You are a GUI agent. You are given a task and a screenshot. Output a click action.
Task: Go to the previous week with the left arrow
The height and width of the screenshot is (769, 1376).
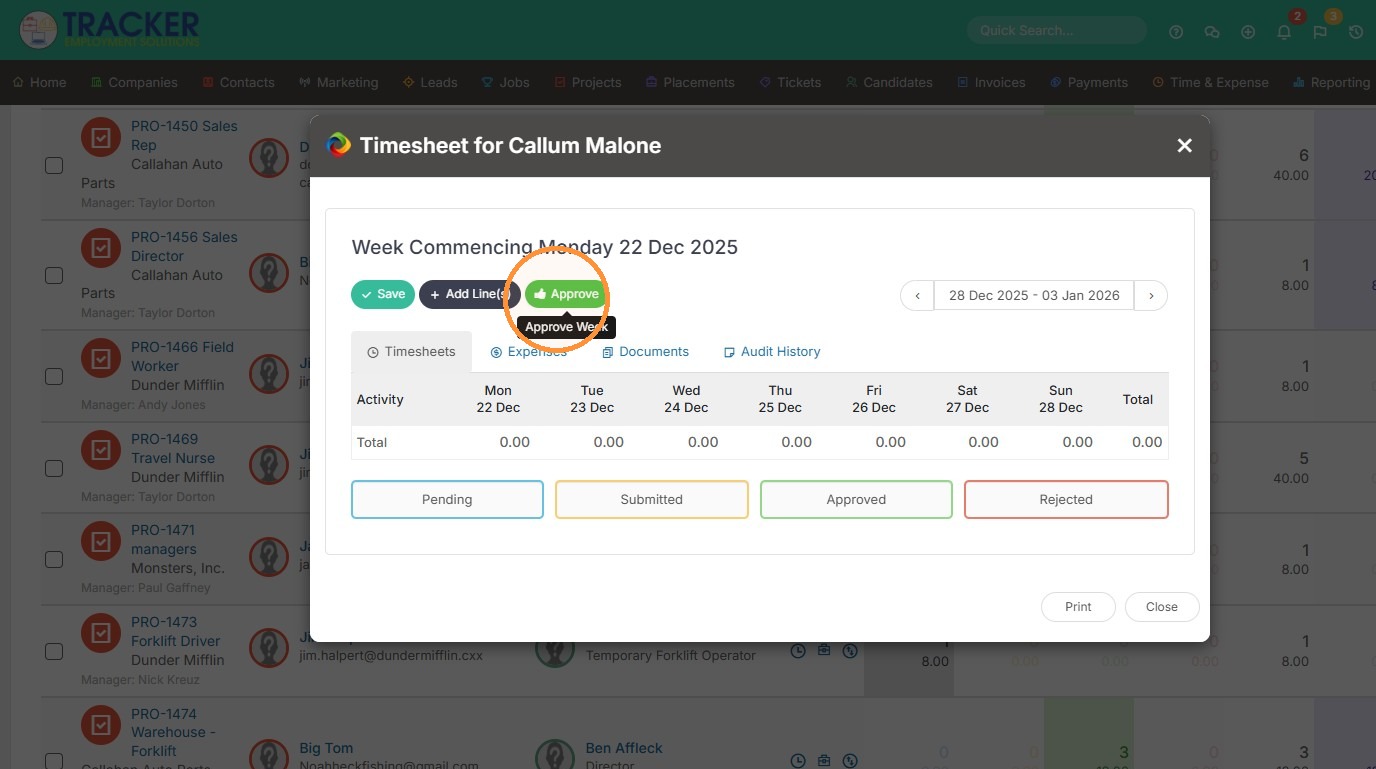point(918,295)
